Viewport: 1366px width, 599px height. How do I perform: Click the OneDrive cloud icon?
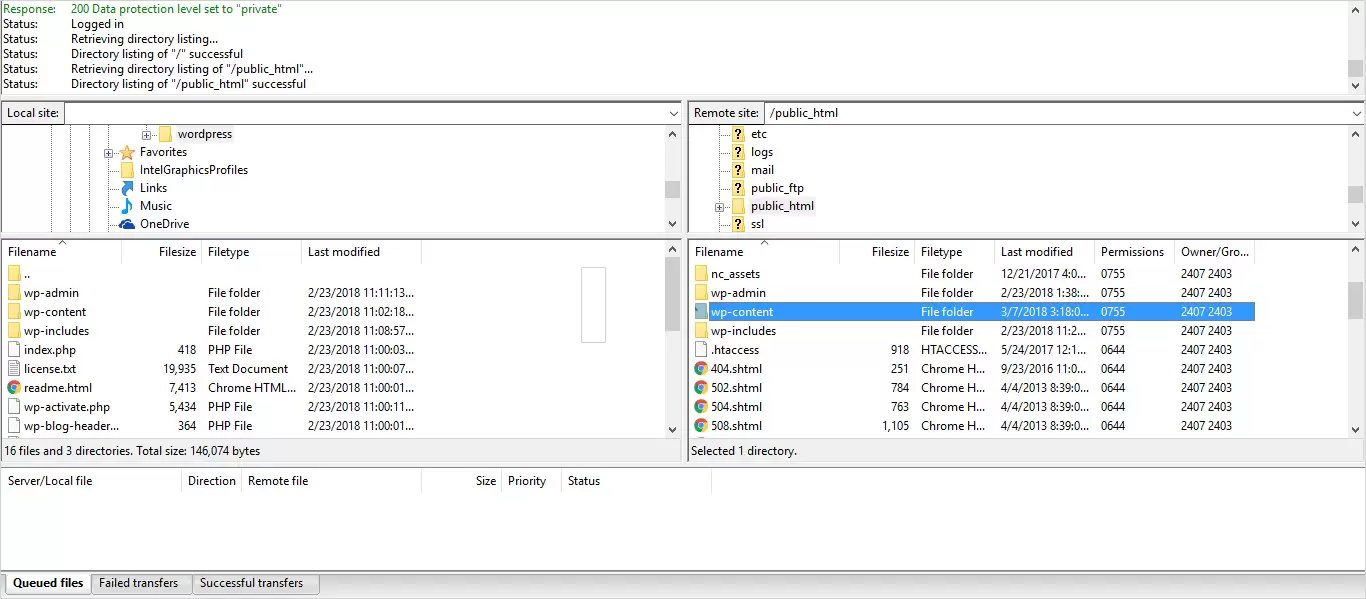click(127, 224)
